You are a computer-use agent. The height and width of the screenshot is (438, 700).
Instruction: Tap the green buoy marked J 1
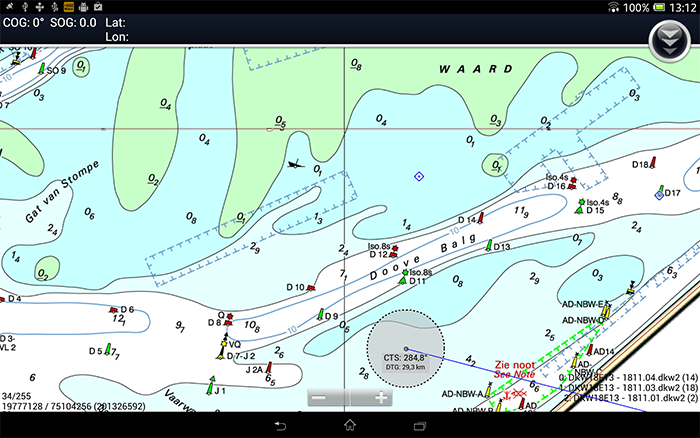point(211,384)
